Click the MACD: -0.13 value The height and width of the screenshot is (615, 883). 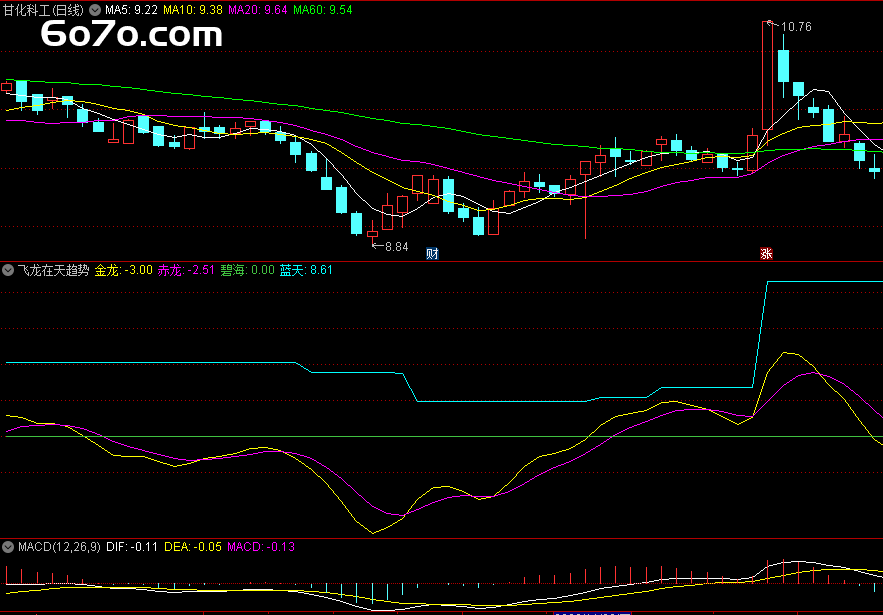coord(261,546)
